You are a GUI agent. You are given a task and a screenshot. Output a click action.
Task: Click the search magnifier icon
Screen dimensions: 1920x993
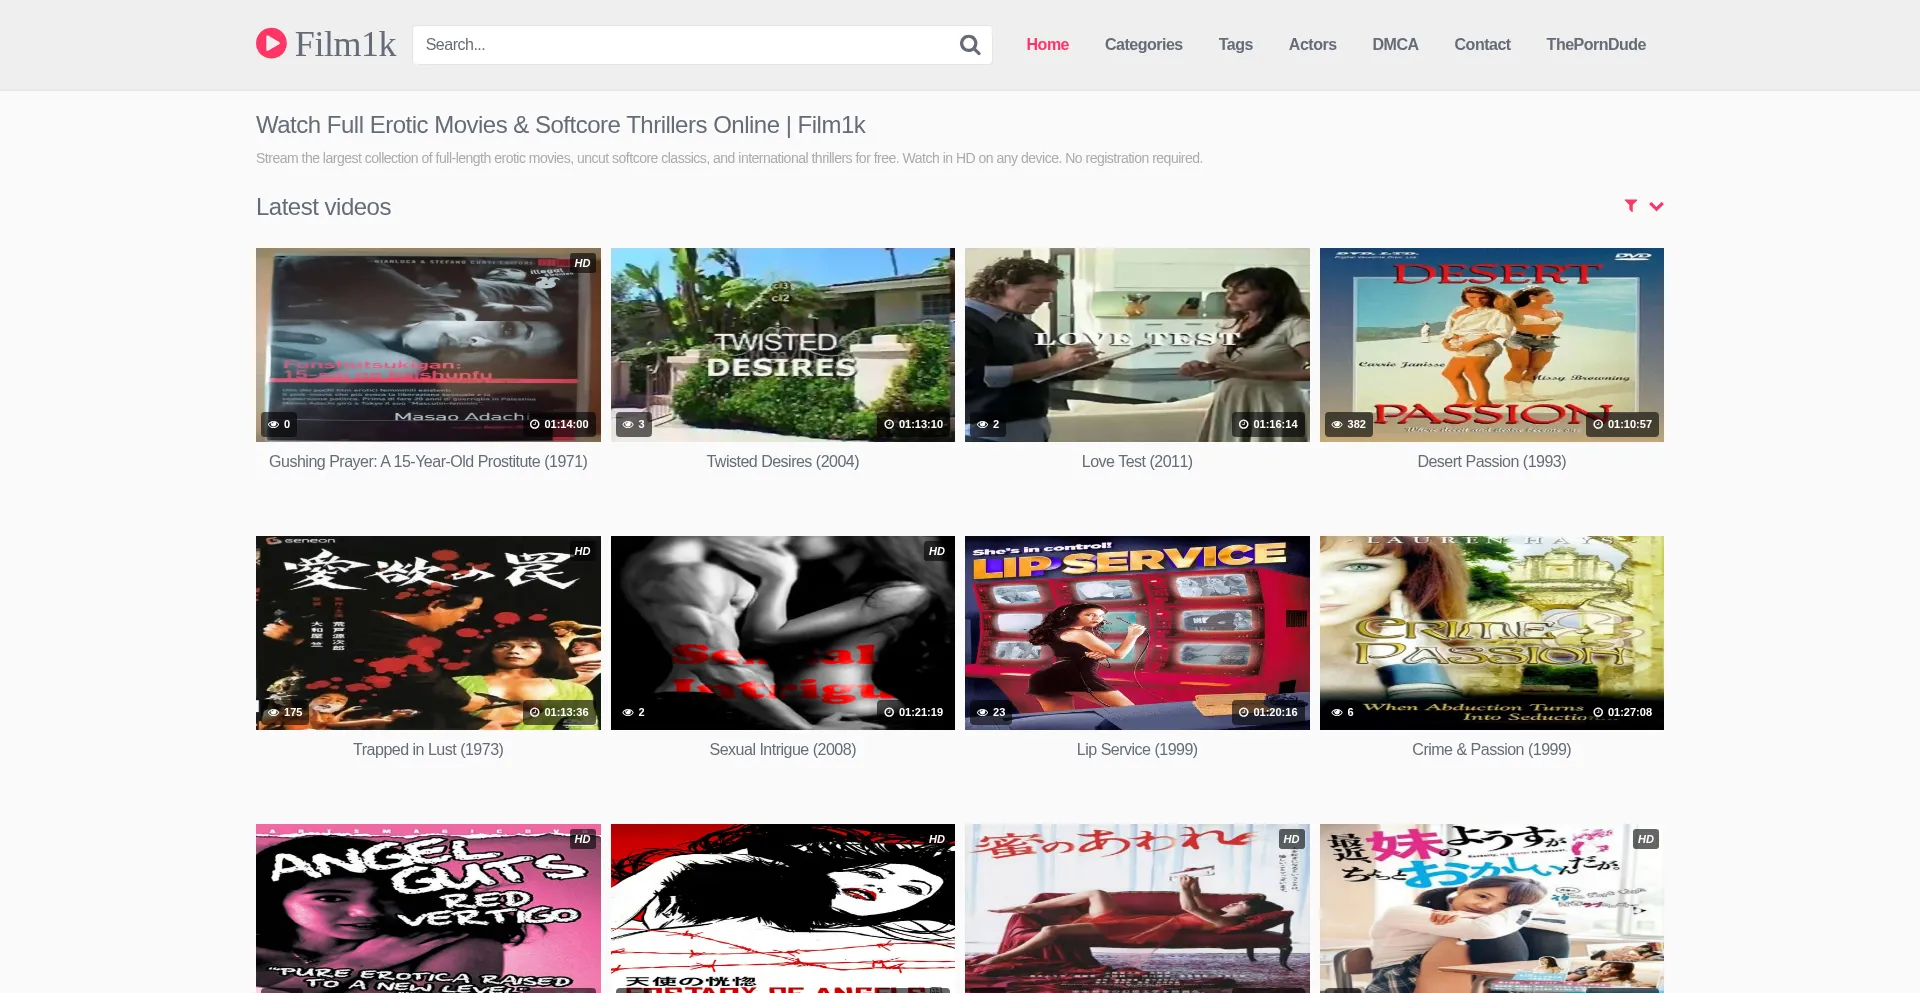tap(969, 45)
